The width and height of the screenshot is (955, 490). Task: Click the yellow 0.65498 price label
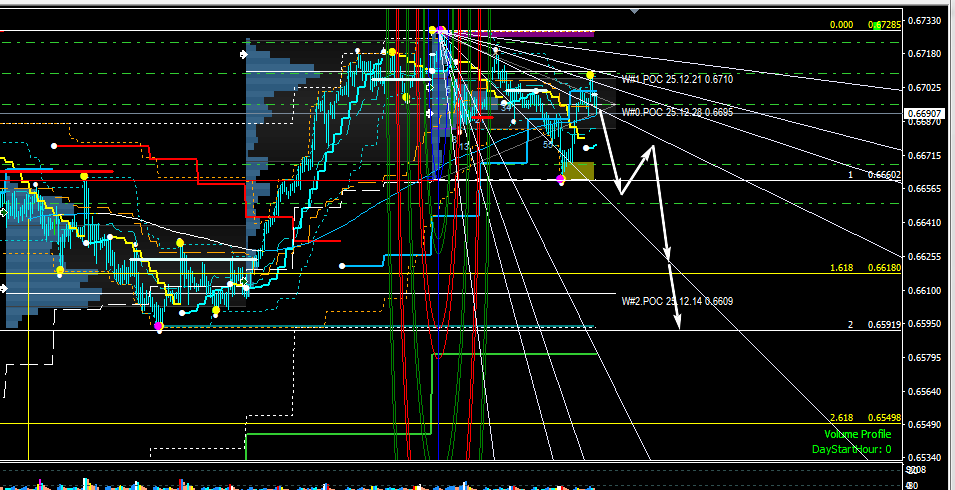[884, 418]
